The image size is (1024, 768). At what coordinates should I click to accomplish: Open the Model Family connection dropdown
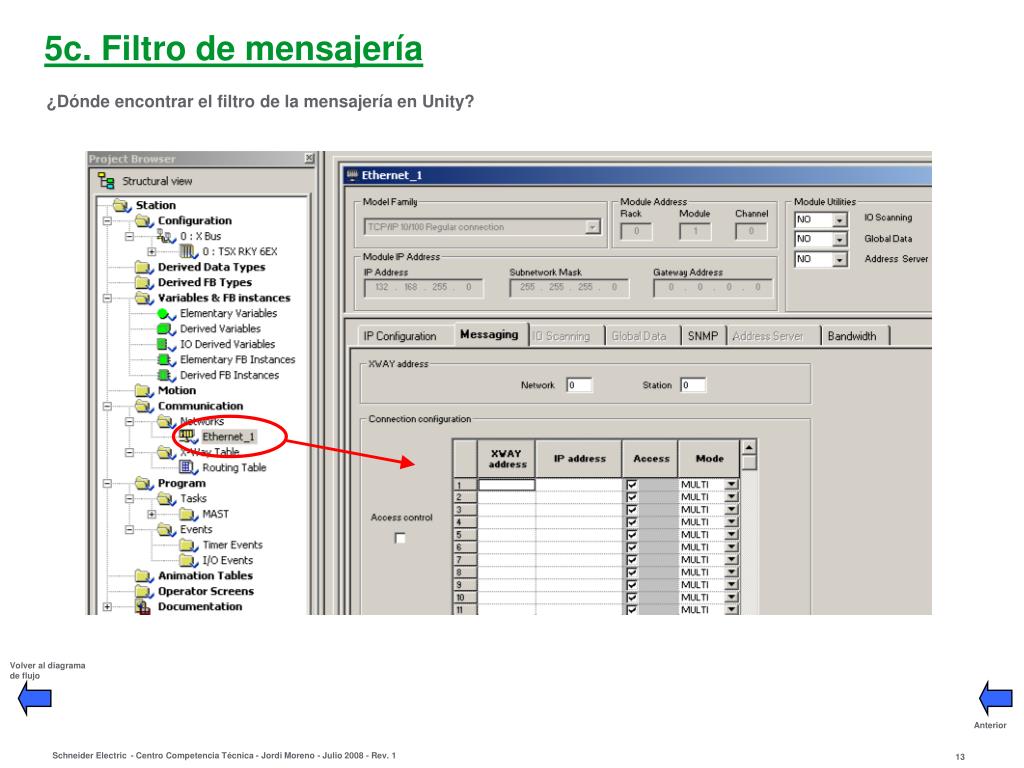point(592,227)
